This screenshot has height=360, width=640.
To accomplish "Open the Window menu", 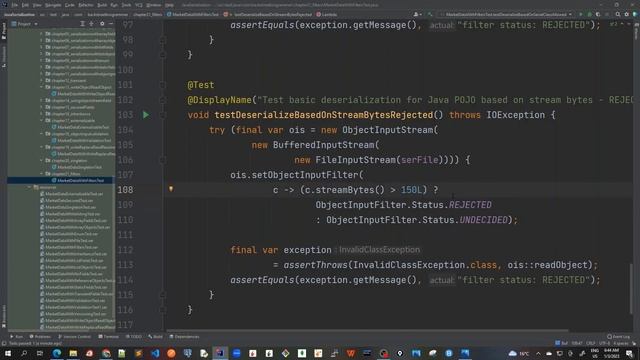I will pos(154,5).
